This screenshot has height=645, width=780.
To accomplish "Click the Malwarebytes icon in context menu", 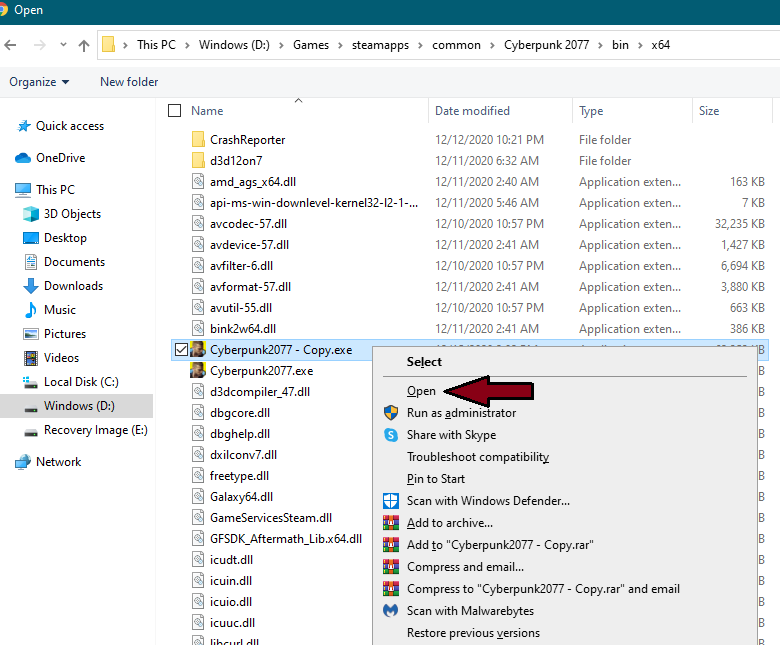I will click(390, 610).
